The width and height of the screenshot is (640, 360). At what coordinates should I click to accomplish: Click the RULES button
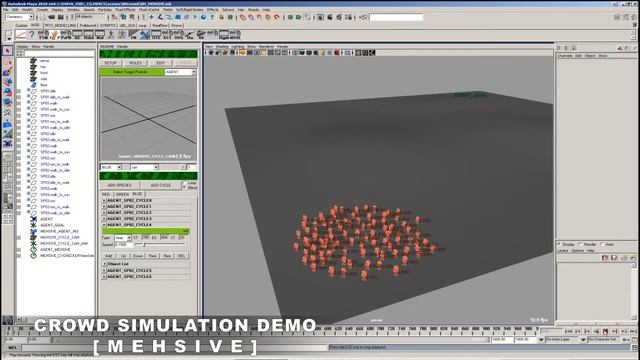pos(136,63)
